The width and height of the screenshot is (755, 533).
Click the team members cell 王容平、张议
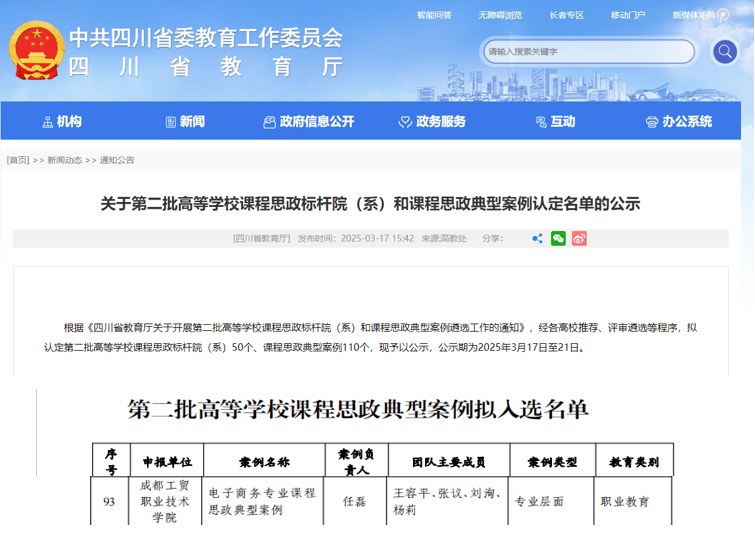[447, 502]
